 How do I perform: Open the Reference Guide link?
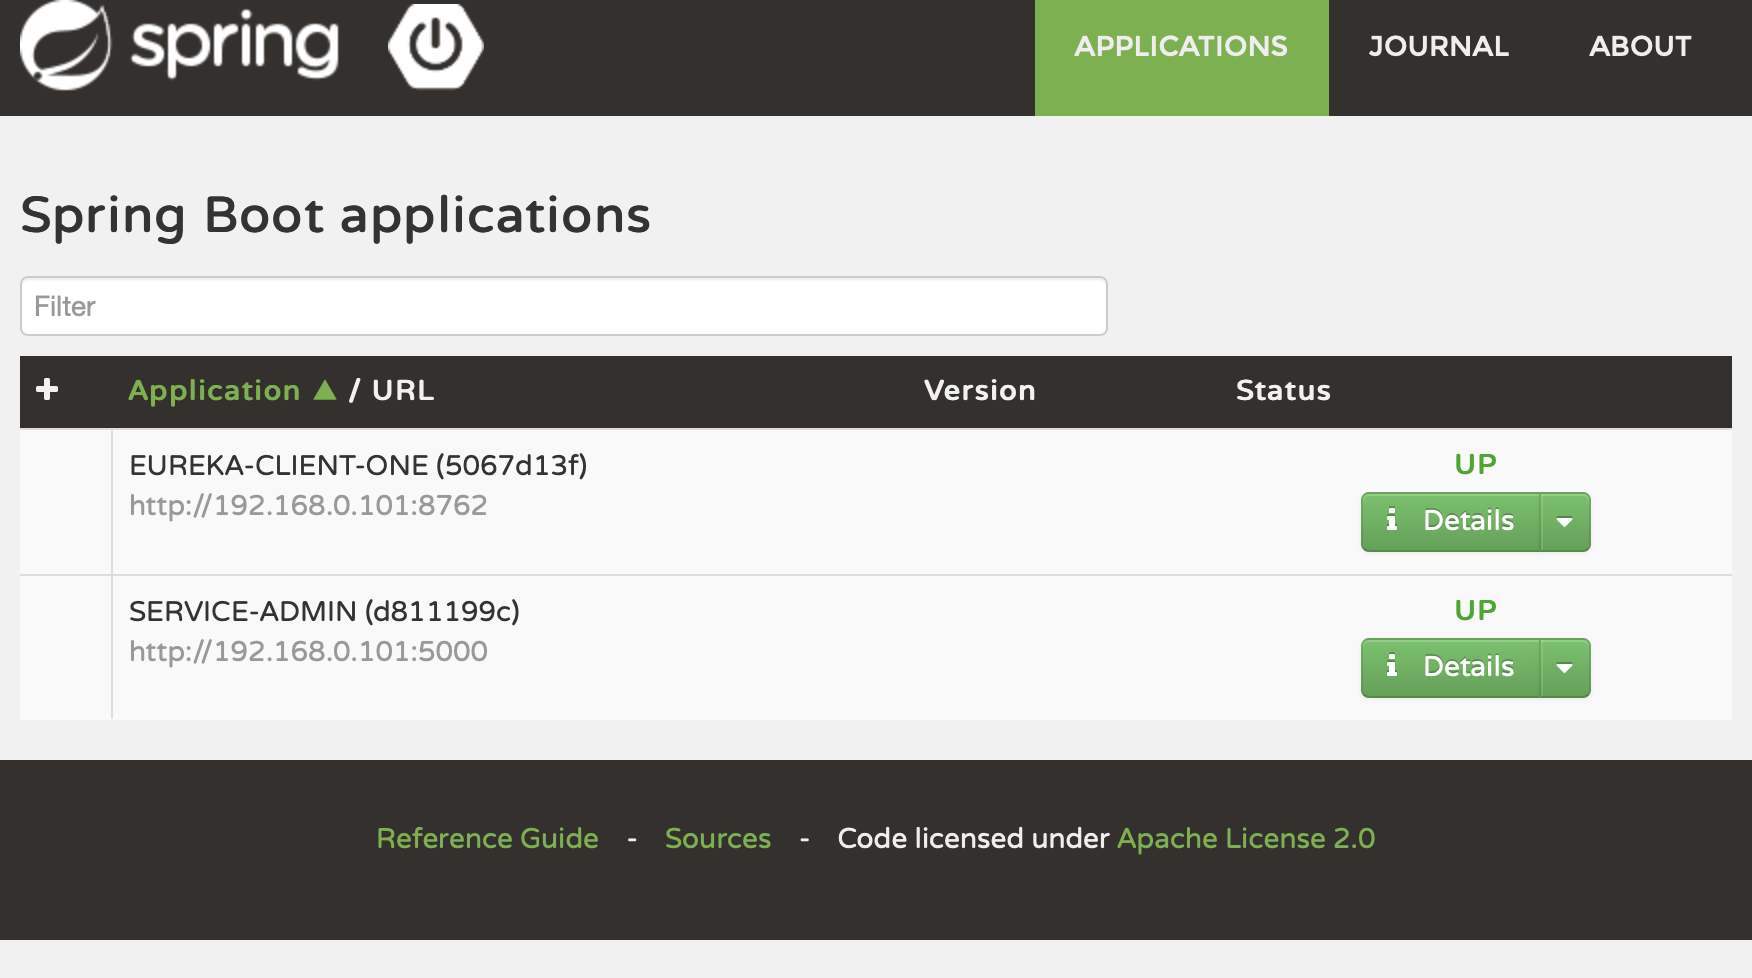(487, 838)
